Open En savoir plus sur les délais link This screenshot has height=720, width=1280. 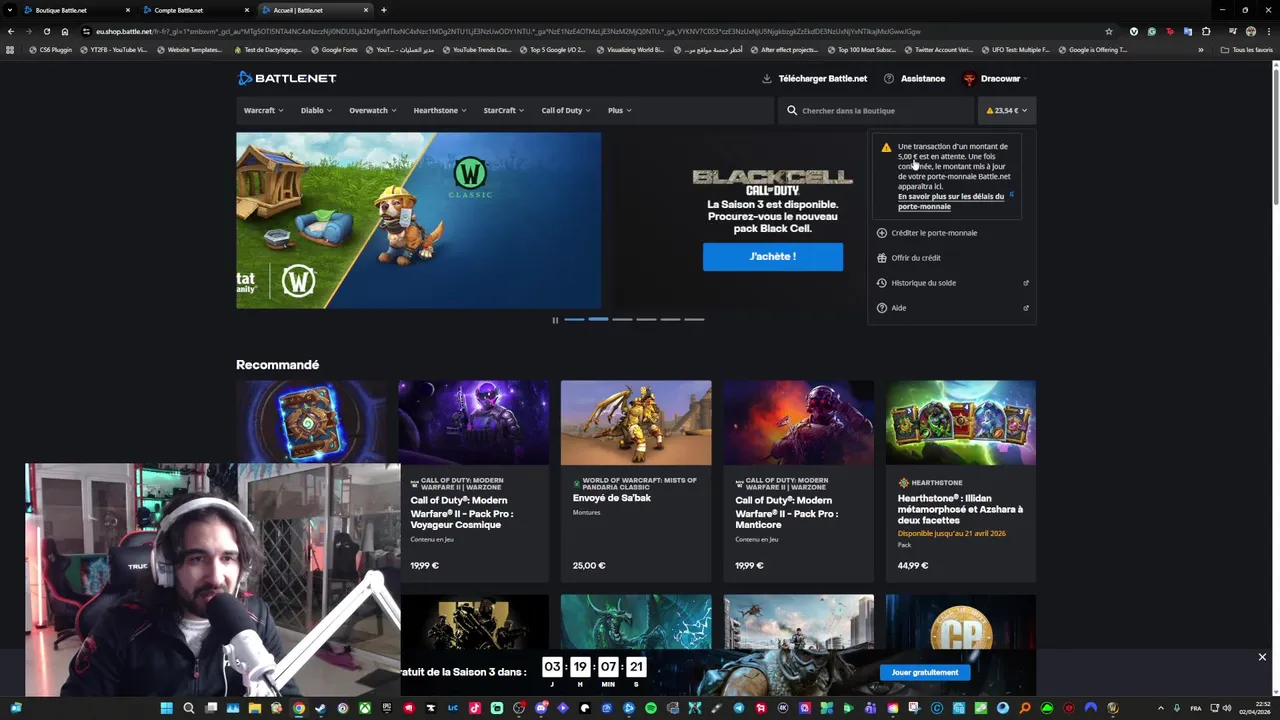(x=951, y=201)
